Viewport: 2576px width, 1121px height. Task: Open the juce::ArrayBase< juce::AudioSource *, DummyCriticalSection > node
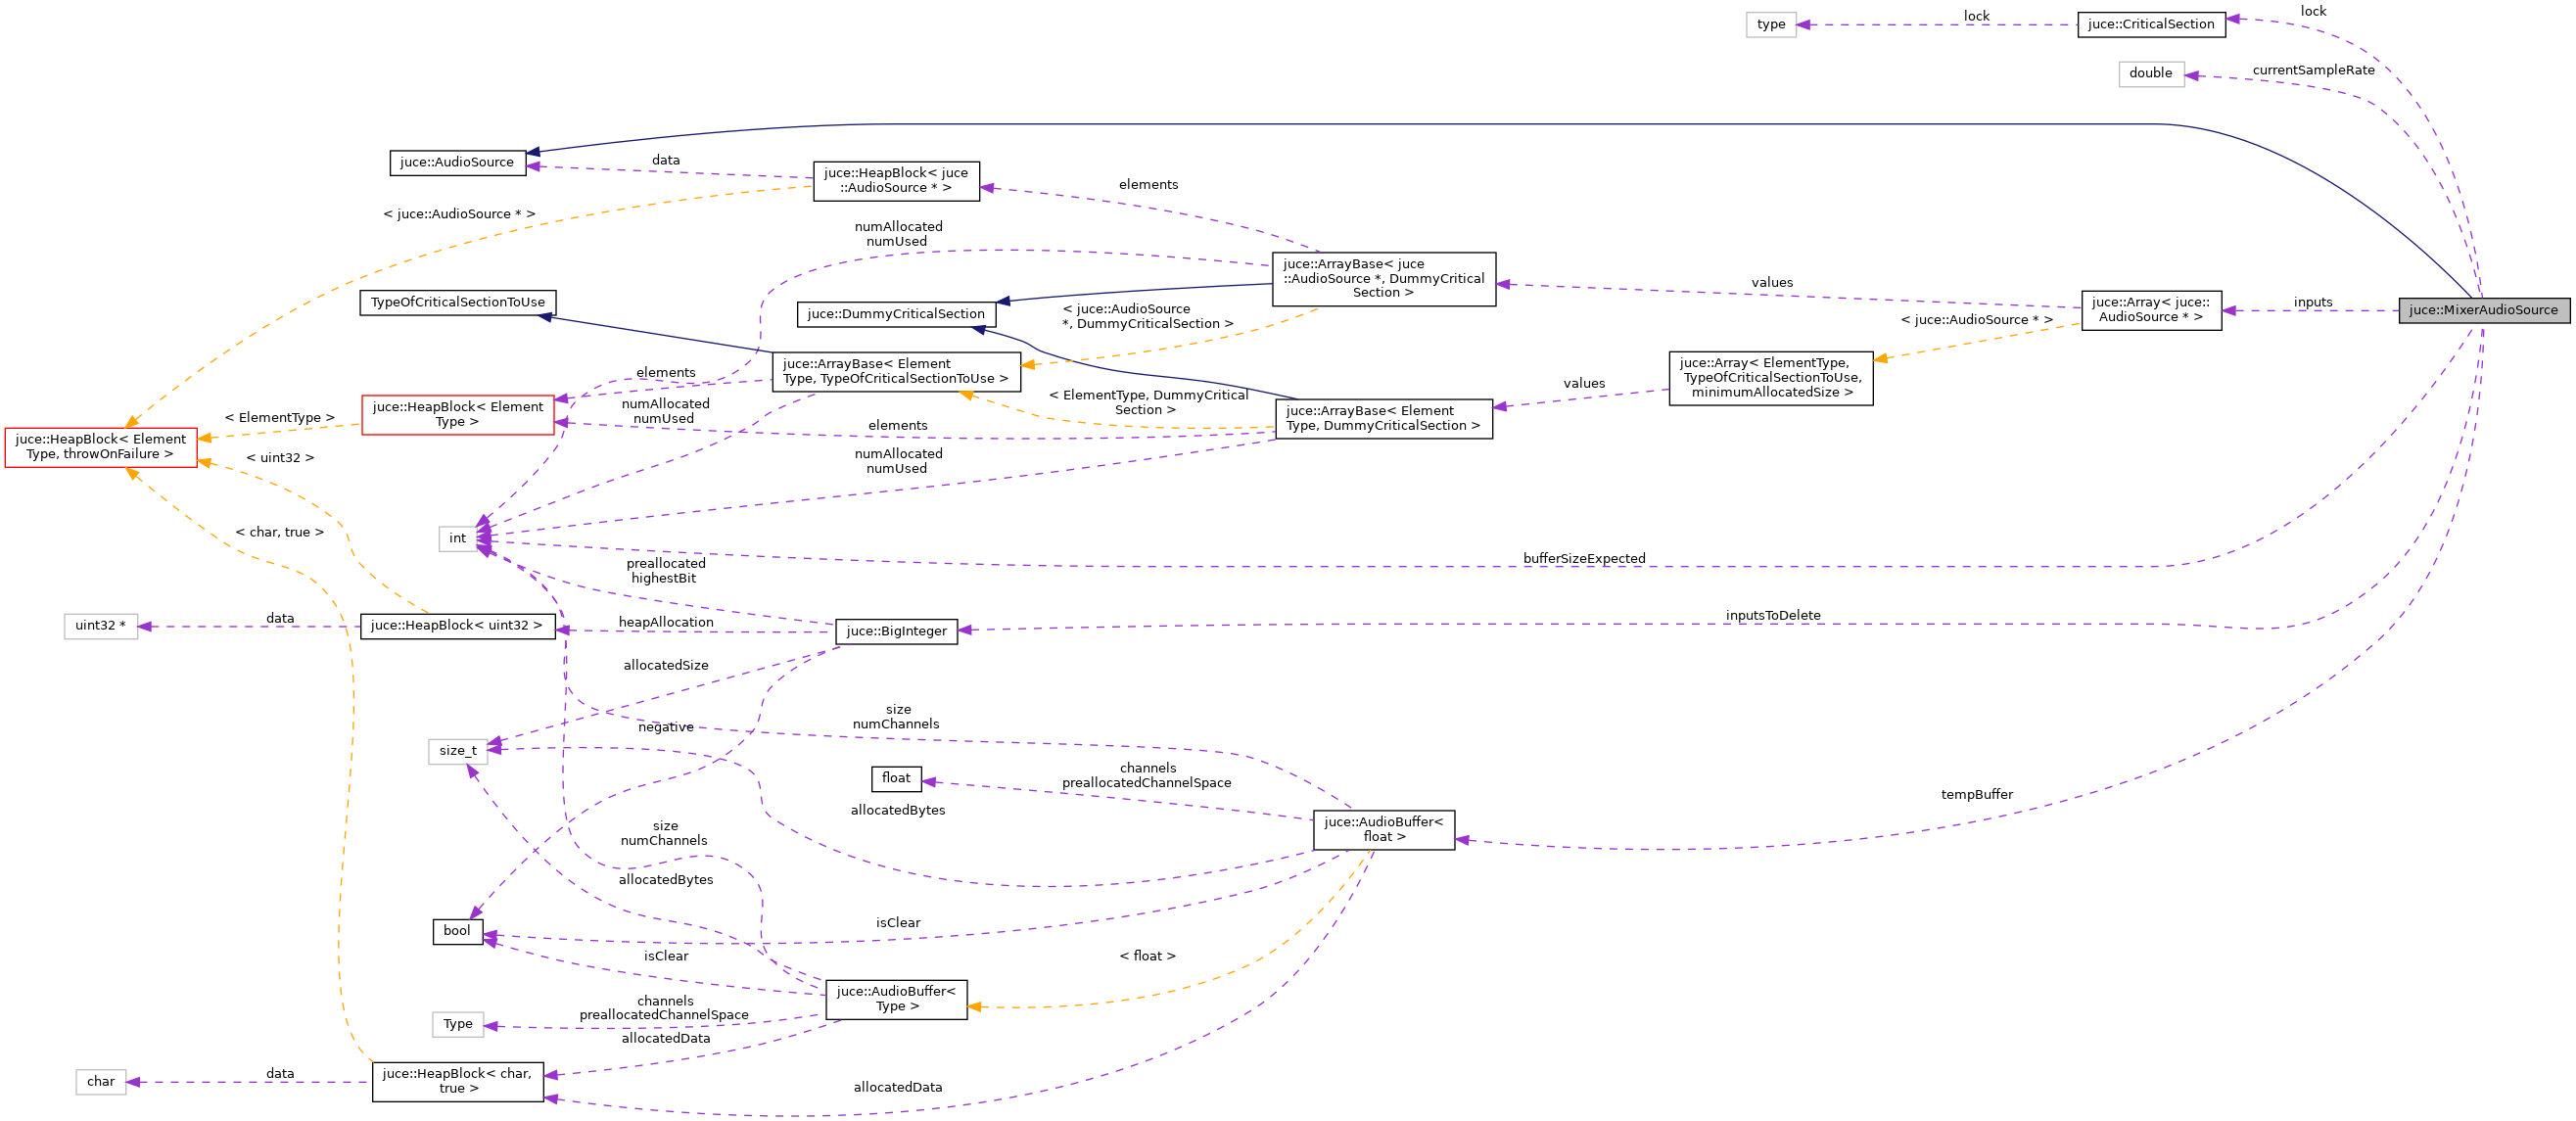pos(1383,278)
